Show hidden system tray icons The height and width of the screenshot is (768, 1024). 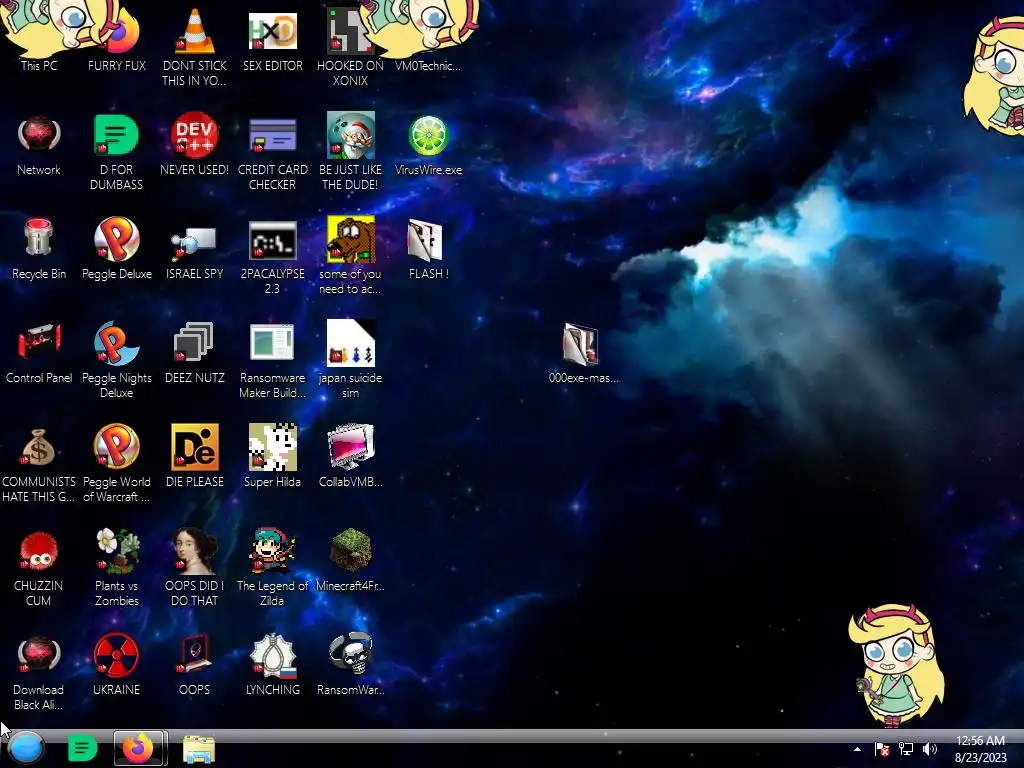(x=857, y=749)
